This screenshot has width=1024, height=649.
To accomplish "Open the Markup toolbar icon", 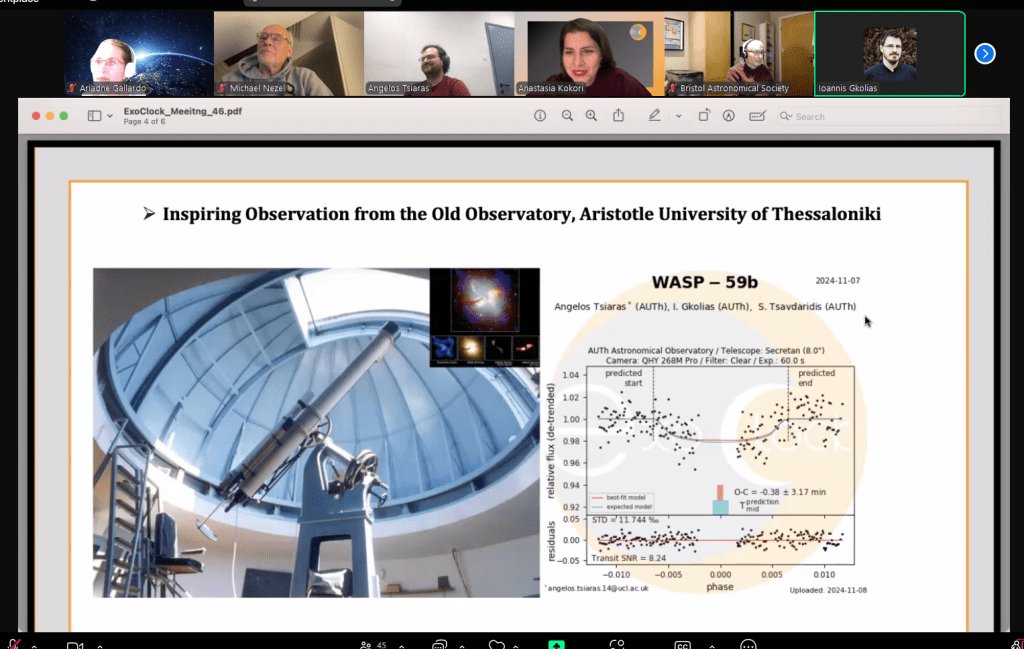I will click(729, 116).
